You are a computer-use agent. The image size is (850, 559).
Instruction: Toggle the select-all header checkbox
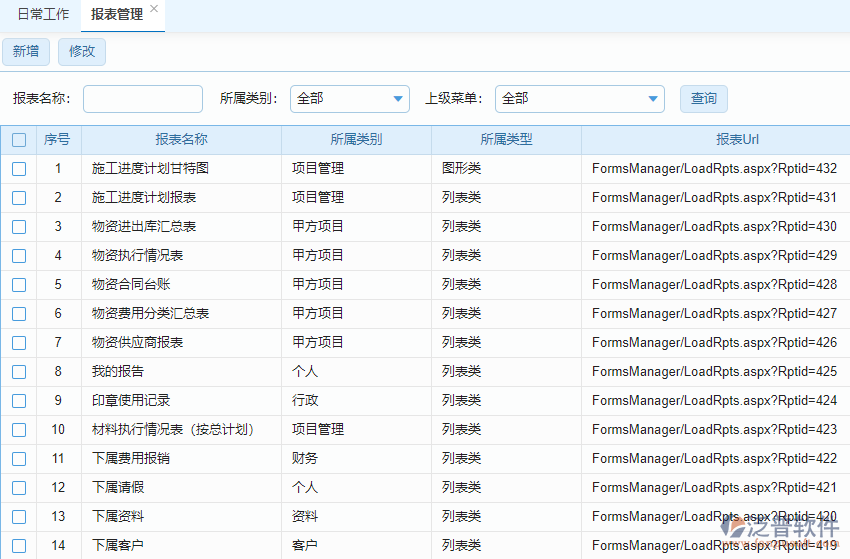pyautogui.click(x=19, y=140)
